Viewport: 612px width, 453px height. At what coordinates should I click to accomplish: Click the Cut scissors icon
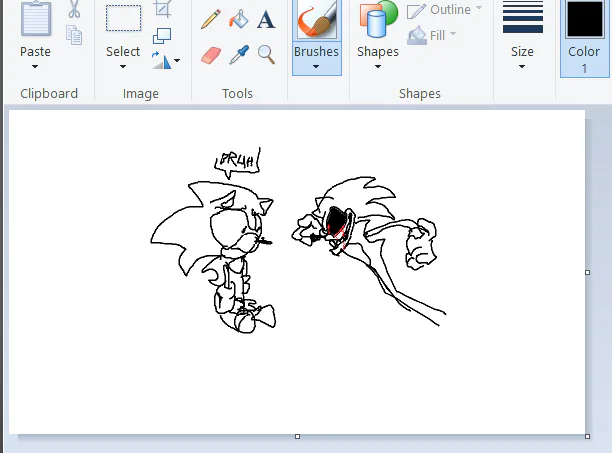pos(74,9)
